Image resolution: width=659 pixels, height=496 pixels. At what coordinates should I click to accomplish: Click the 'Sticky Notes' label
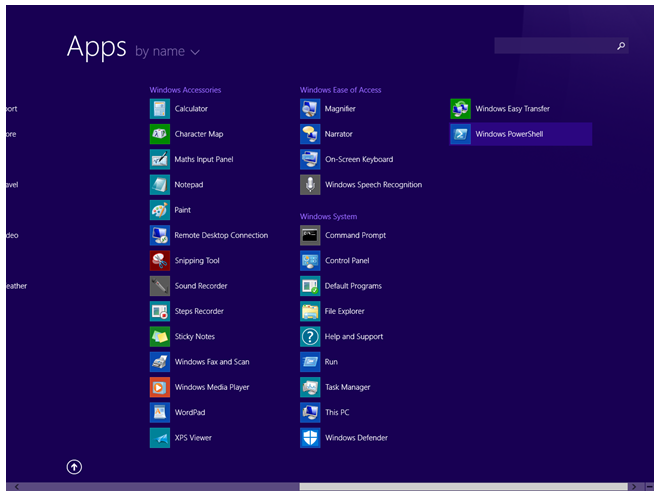click(195, 336)
